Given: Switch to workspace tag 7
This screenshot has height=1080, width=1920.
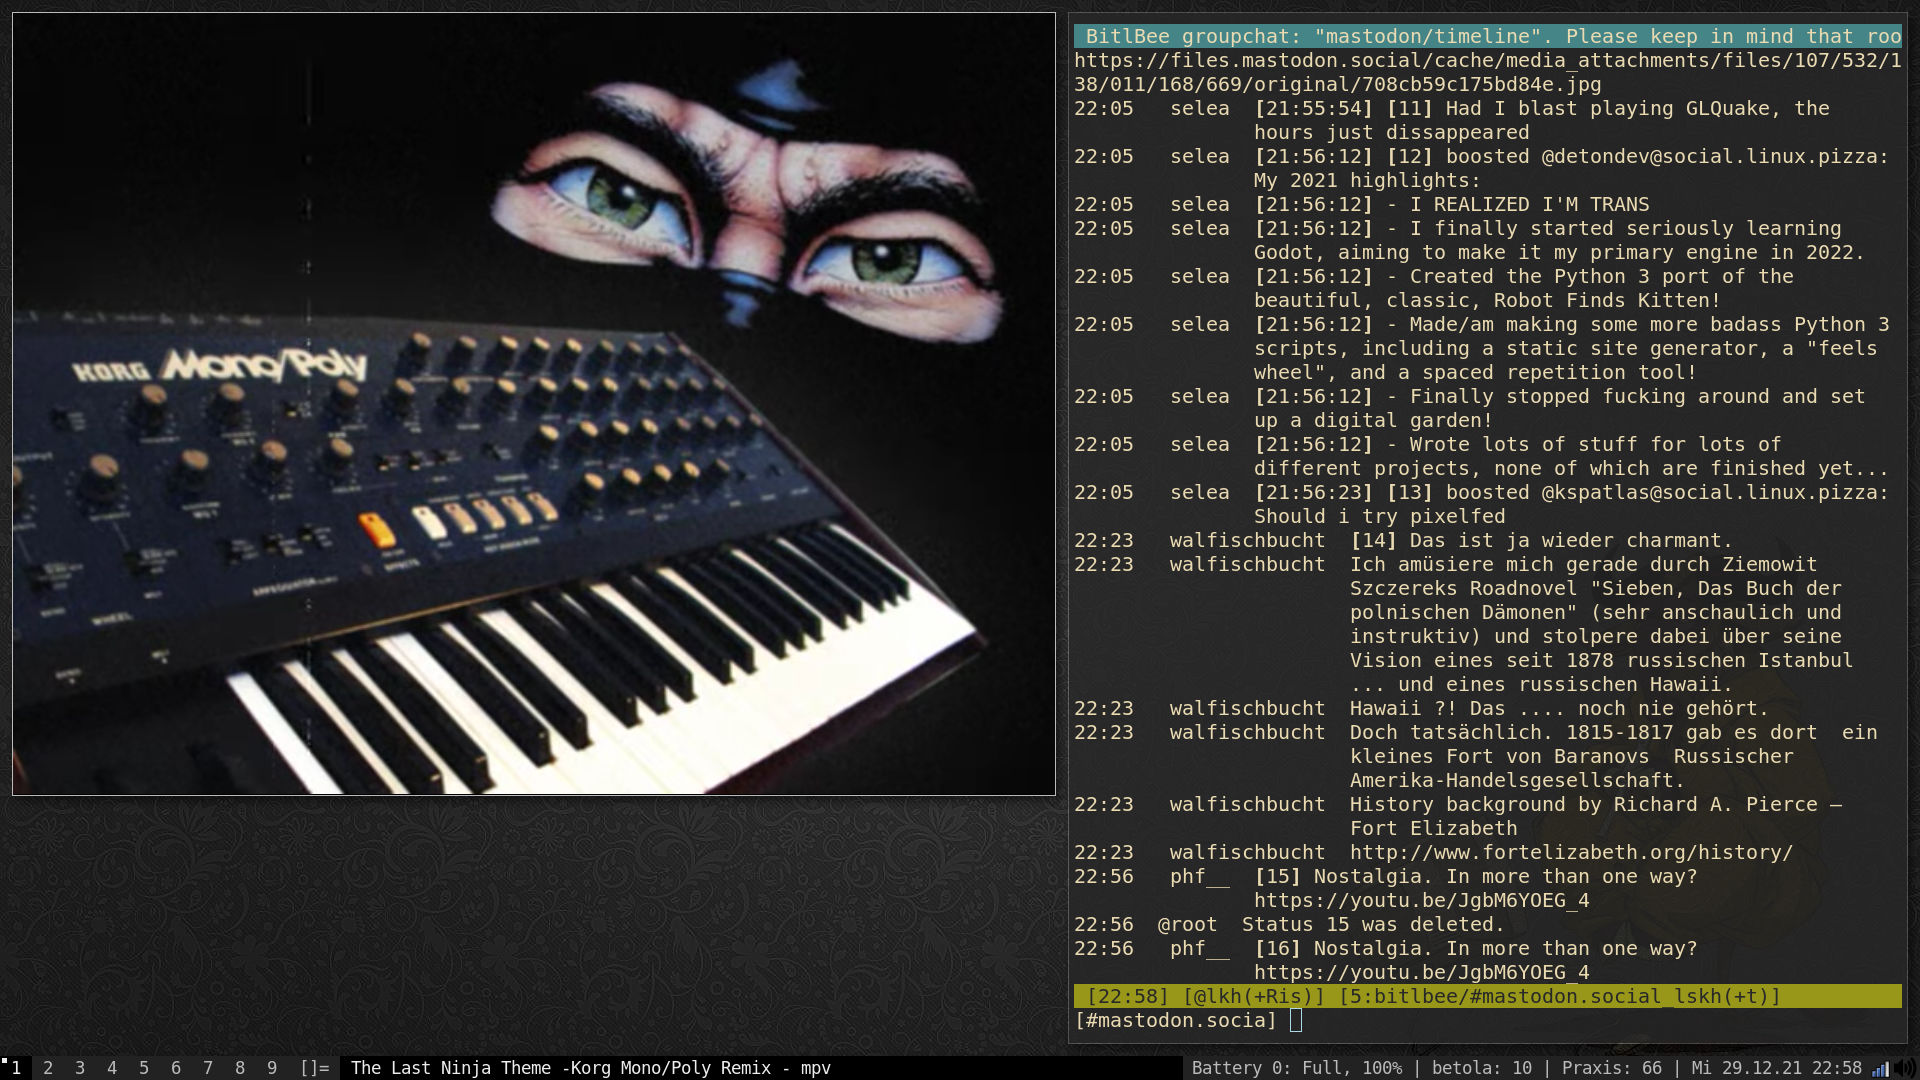Looking at the screenshot, I should (208, 1068).
